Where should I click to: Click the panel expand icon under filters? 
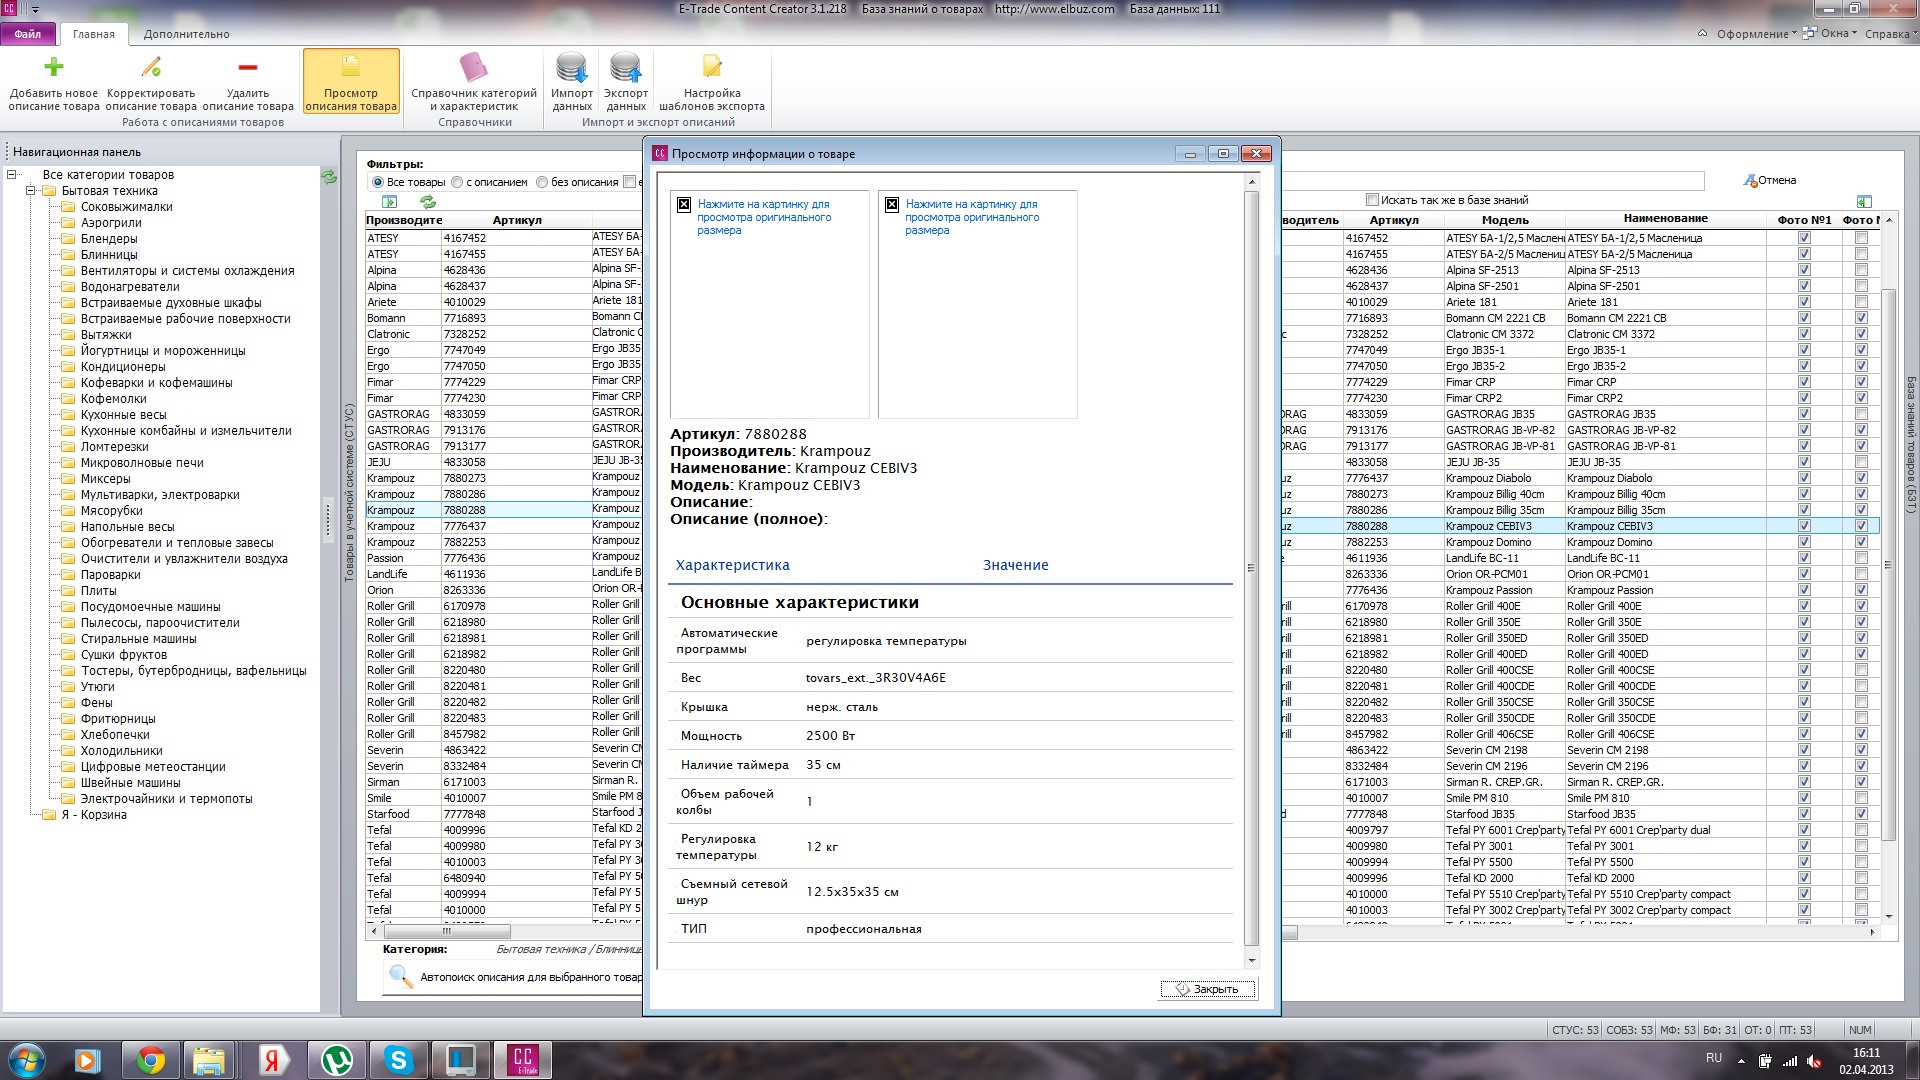click(x=390, y=202)
